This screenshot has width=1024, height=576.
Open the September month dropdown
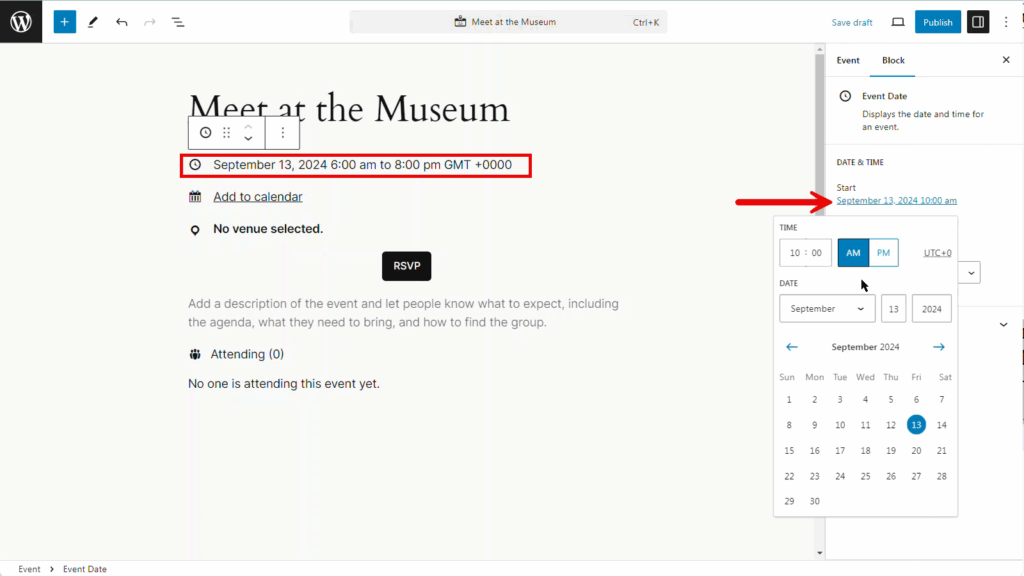827,309
